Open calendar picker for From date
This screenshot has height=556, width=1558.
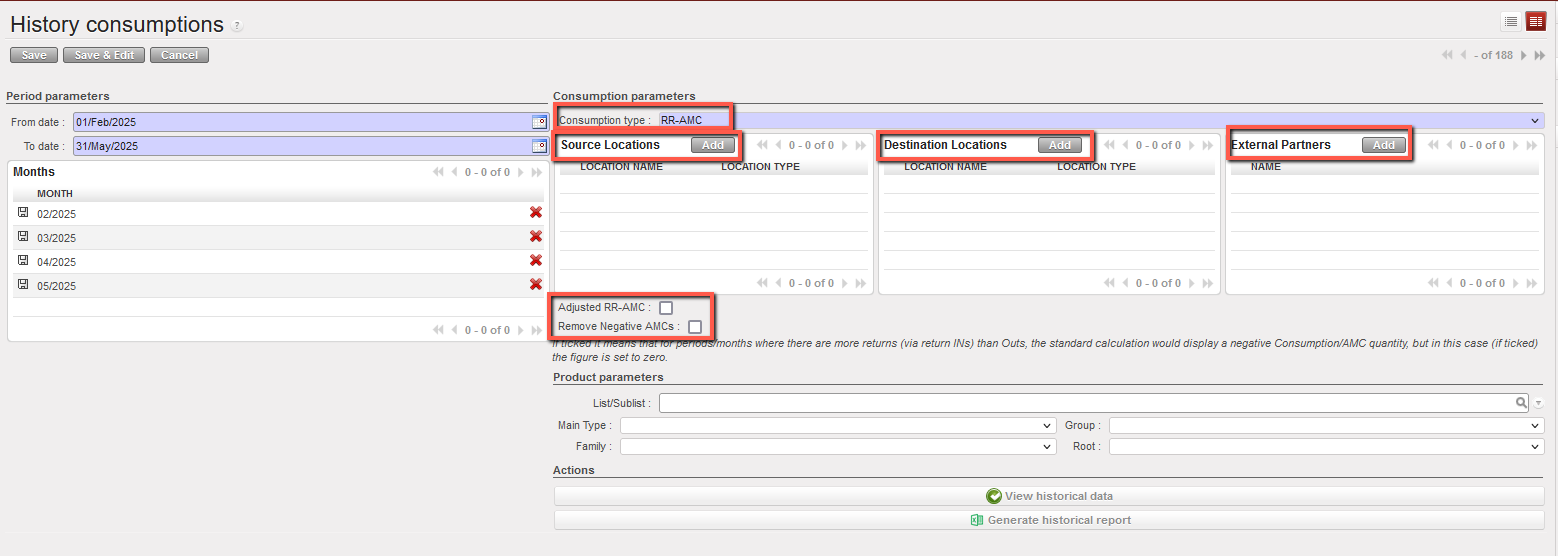[x=539, y=122]
